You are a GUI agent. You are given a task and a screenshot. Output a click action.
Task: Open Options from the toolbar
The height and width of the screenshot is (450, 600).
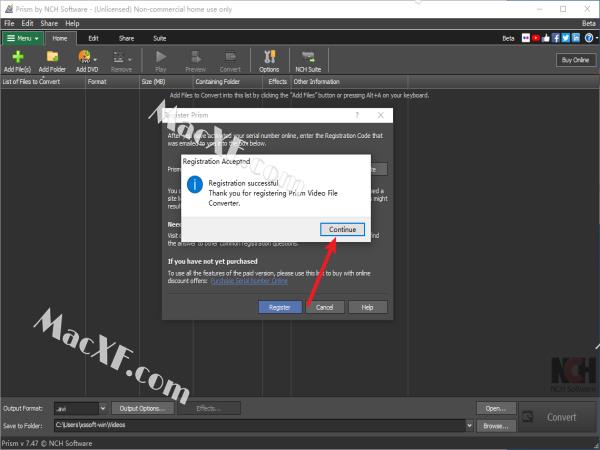(269, 58)
